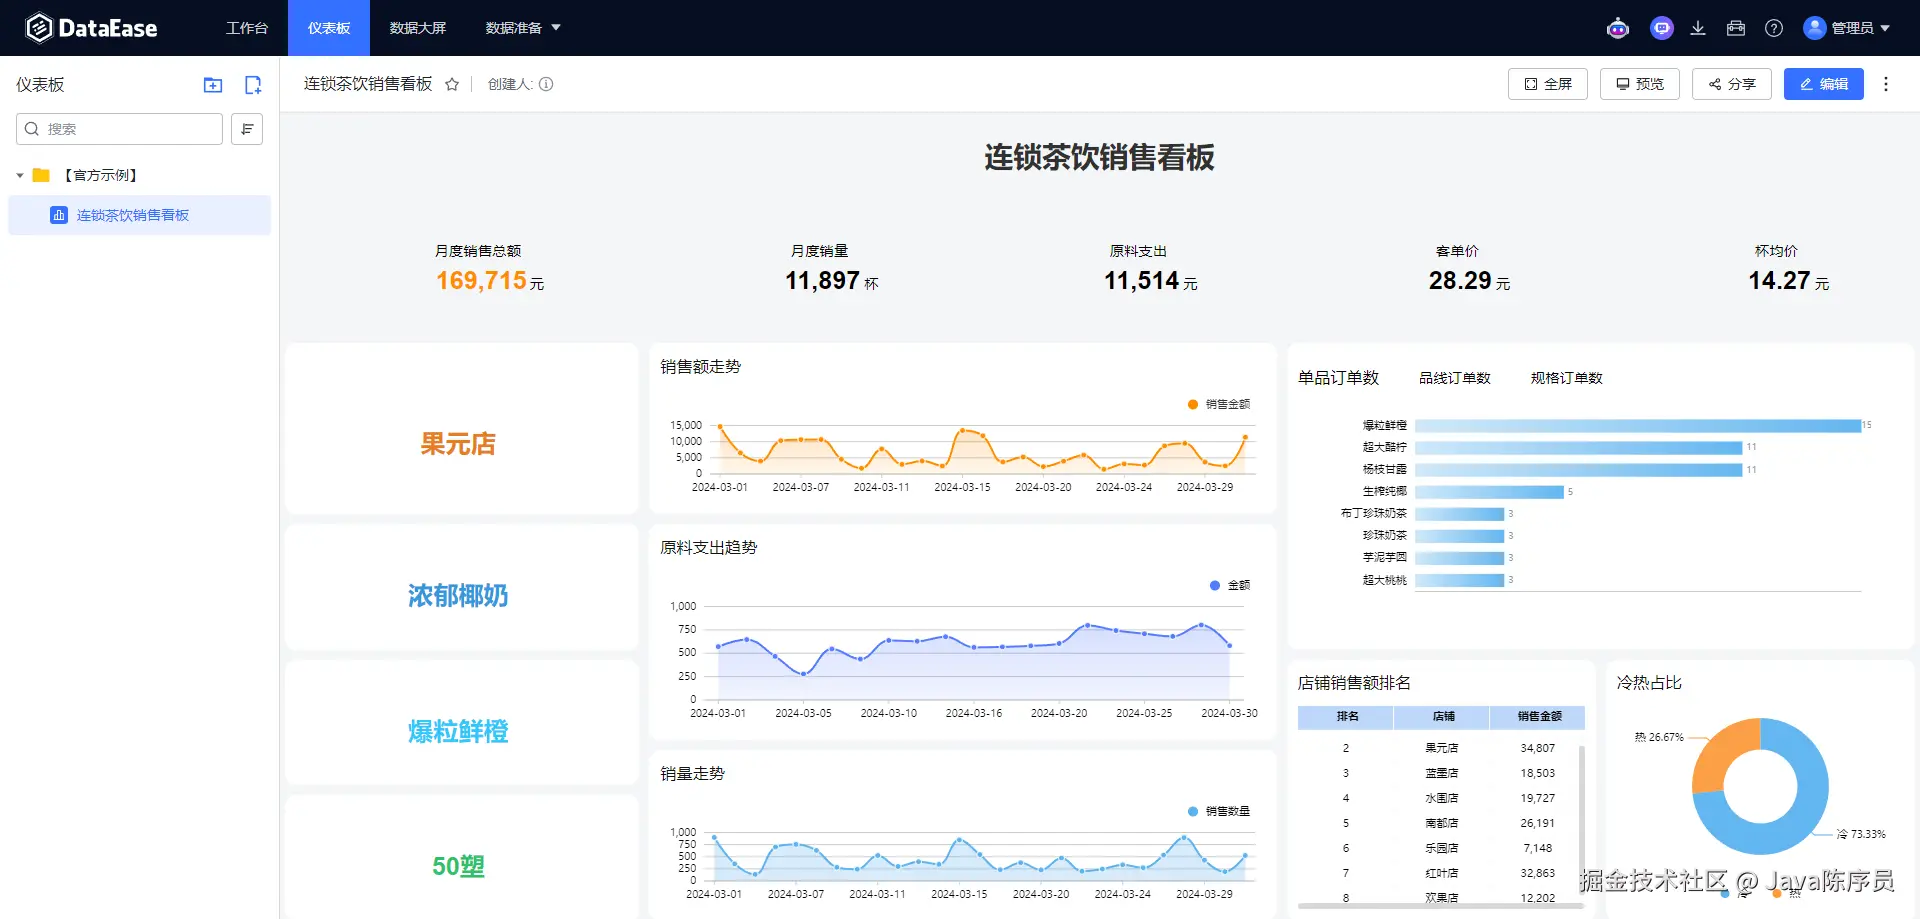Show creator info icon next to 创建人

(x=546, y=84)
